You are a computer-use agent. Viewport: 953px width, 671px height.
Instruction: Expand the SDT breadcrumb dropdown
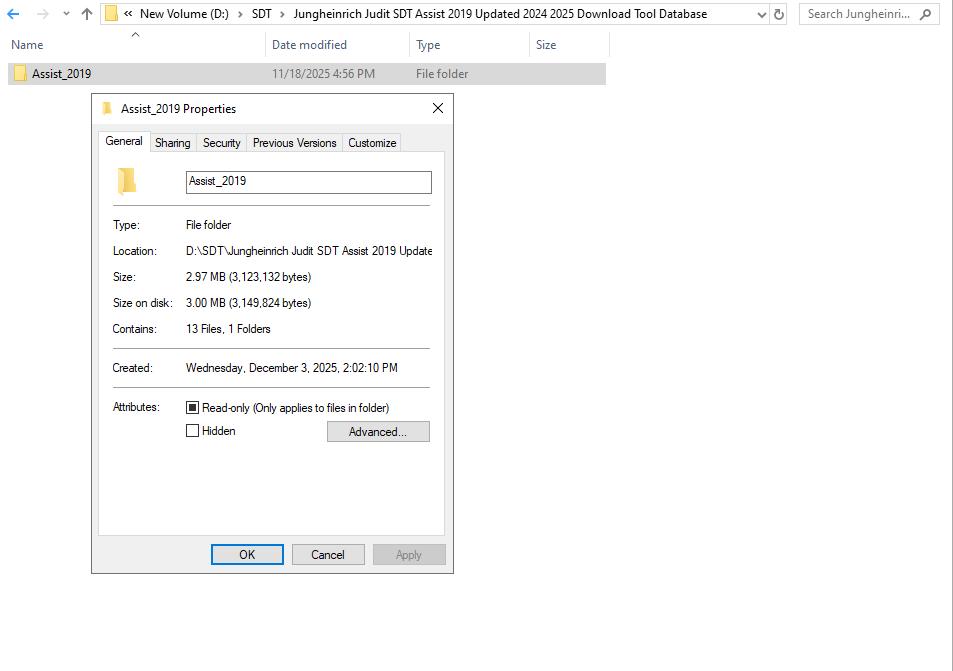tap(283, 14)
